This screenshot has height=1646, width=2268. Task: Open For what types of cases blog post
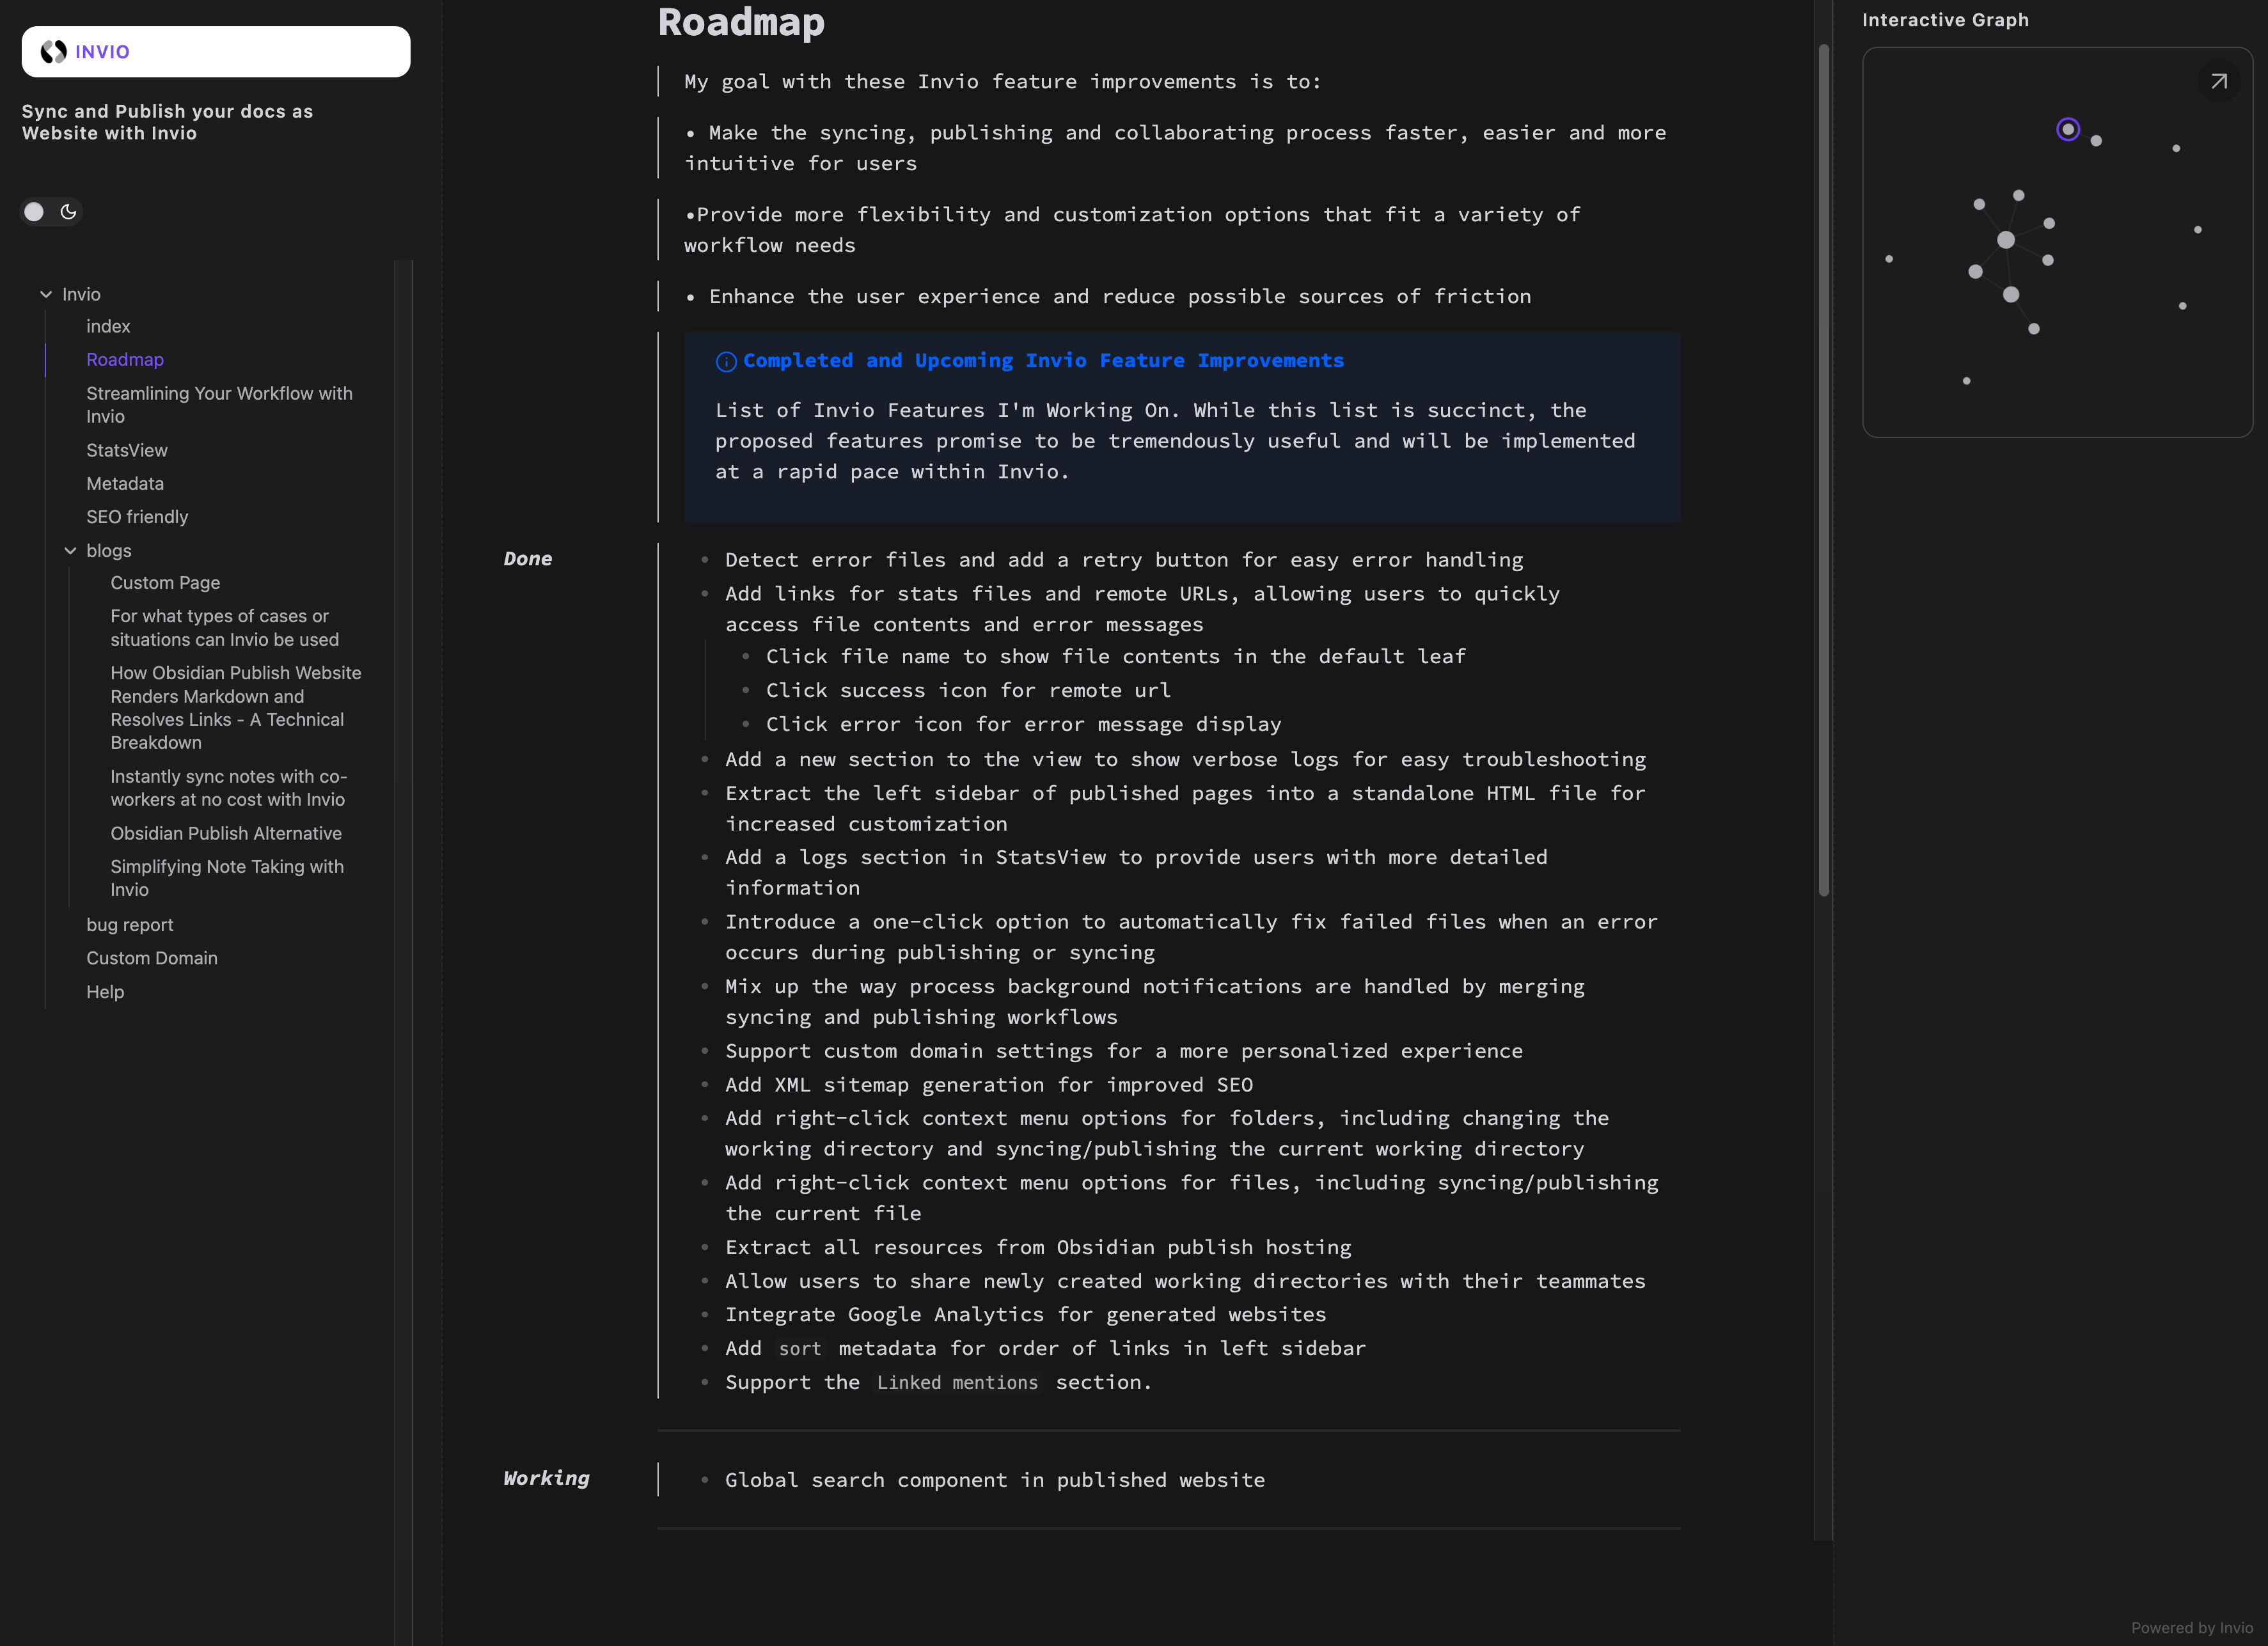[225, 627]
